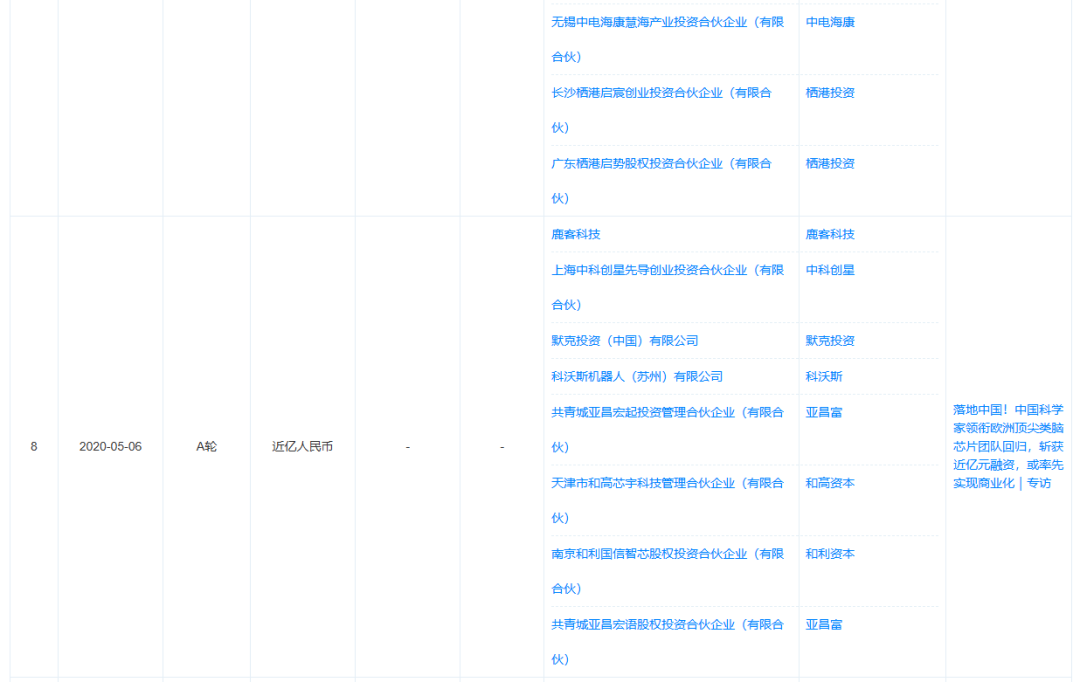Open 鹿客科技 company name link
Screen dimensions: 1080x682
[x=576, y=234]
